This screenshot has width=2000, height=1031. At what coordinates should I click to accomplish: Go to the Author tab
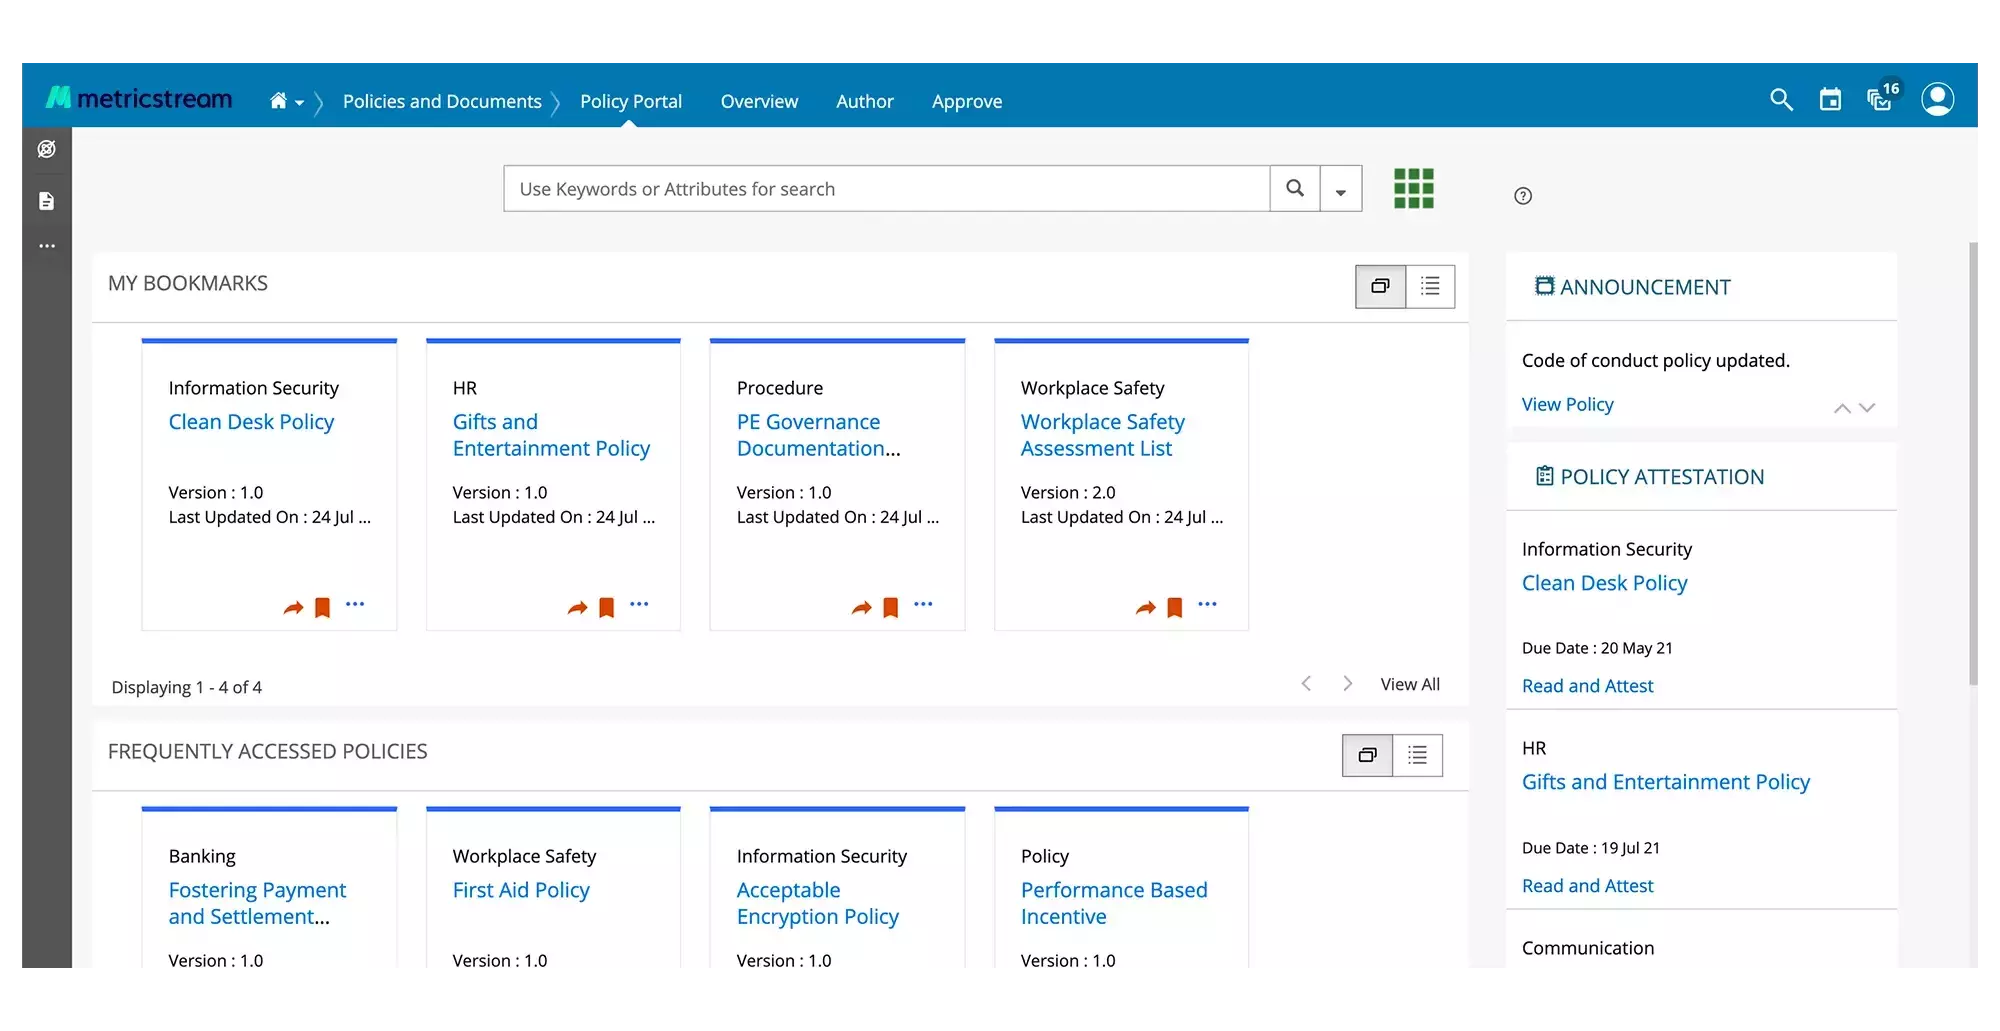(x=865, y=101)
